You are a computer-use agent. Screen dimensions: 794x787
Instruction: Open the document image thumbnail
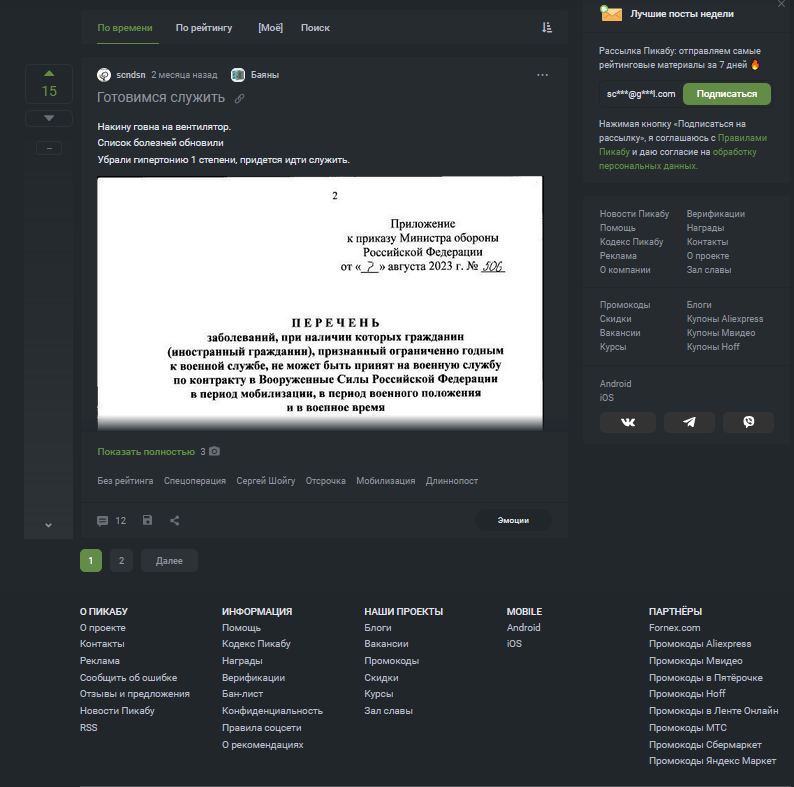pos(320,303)
